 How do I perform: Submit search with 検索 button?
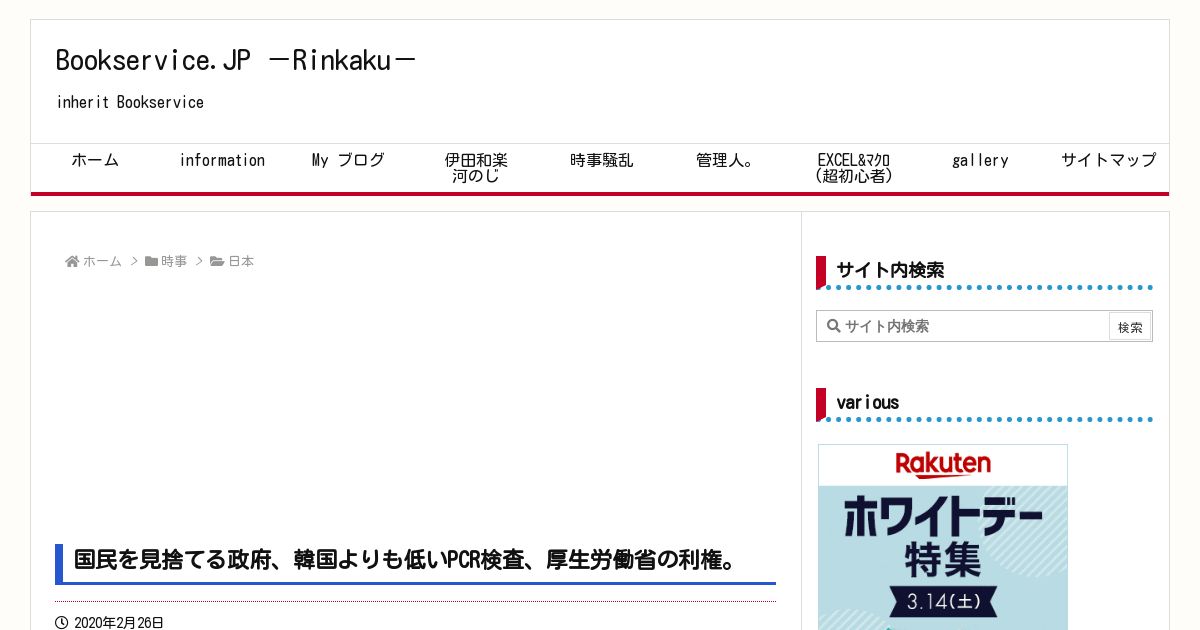point(1130,327)
